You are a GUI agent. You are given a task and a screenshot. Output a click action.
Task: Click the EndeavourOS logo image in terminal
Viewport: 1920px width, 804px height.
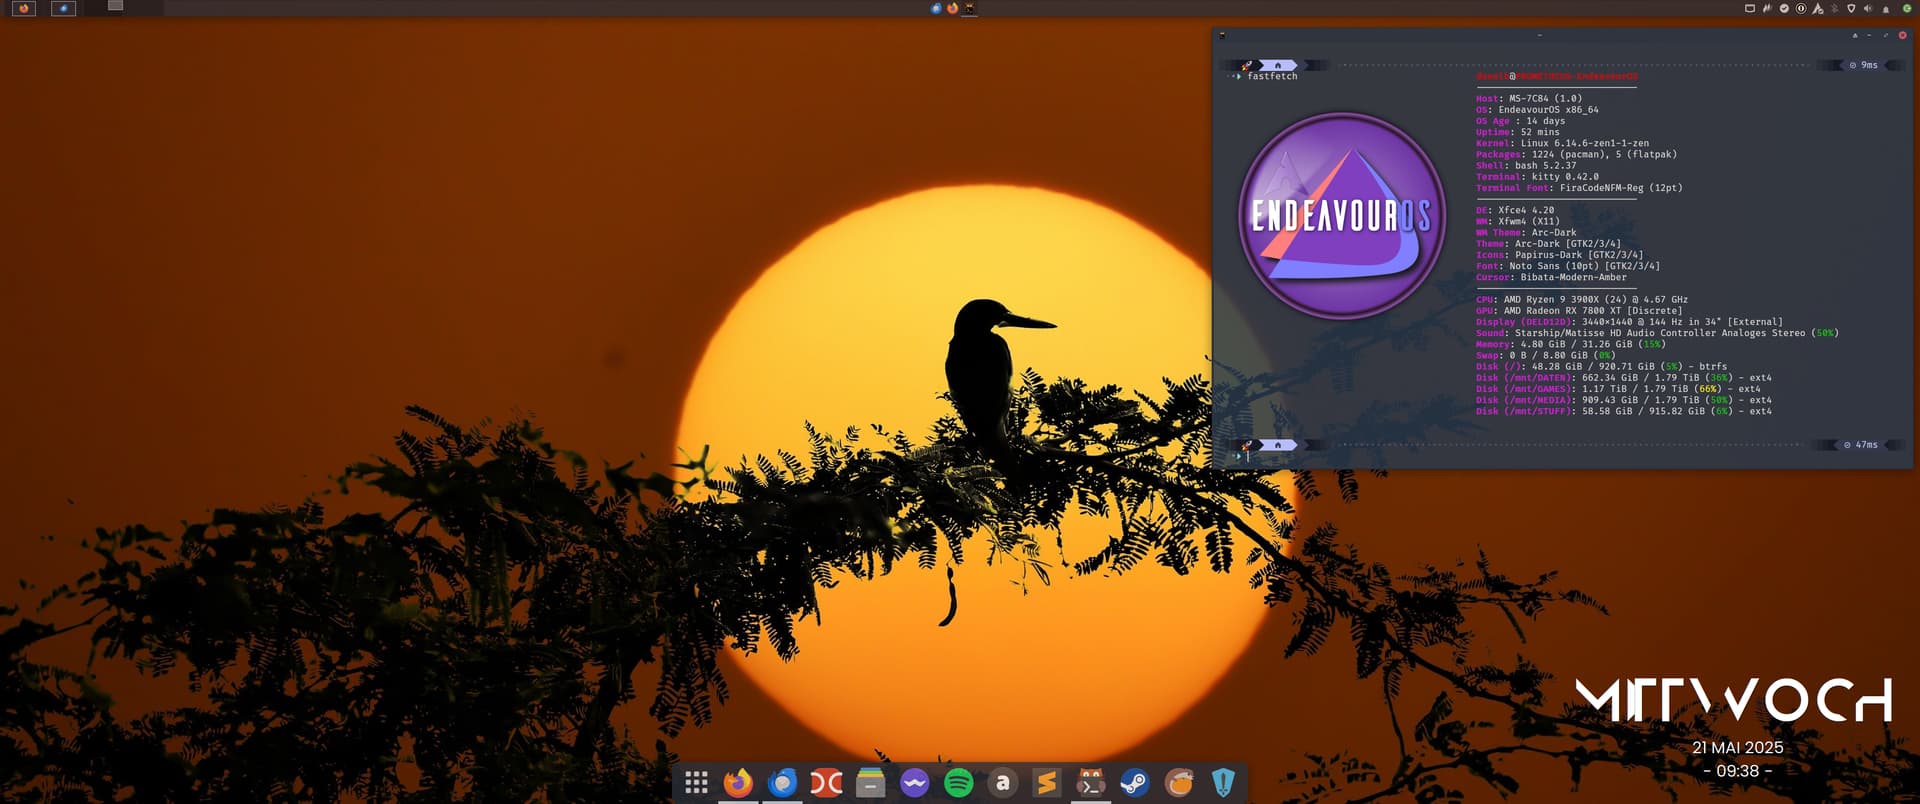coord(1342,215)
